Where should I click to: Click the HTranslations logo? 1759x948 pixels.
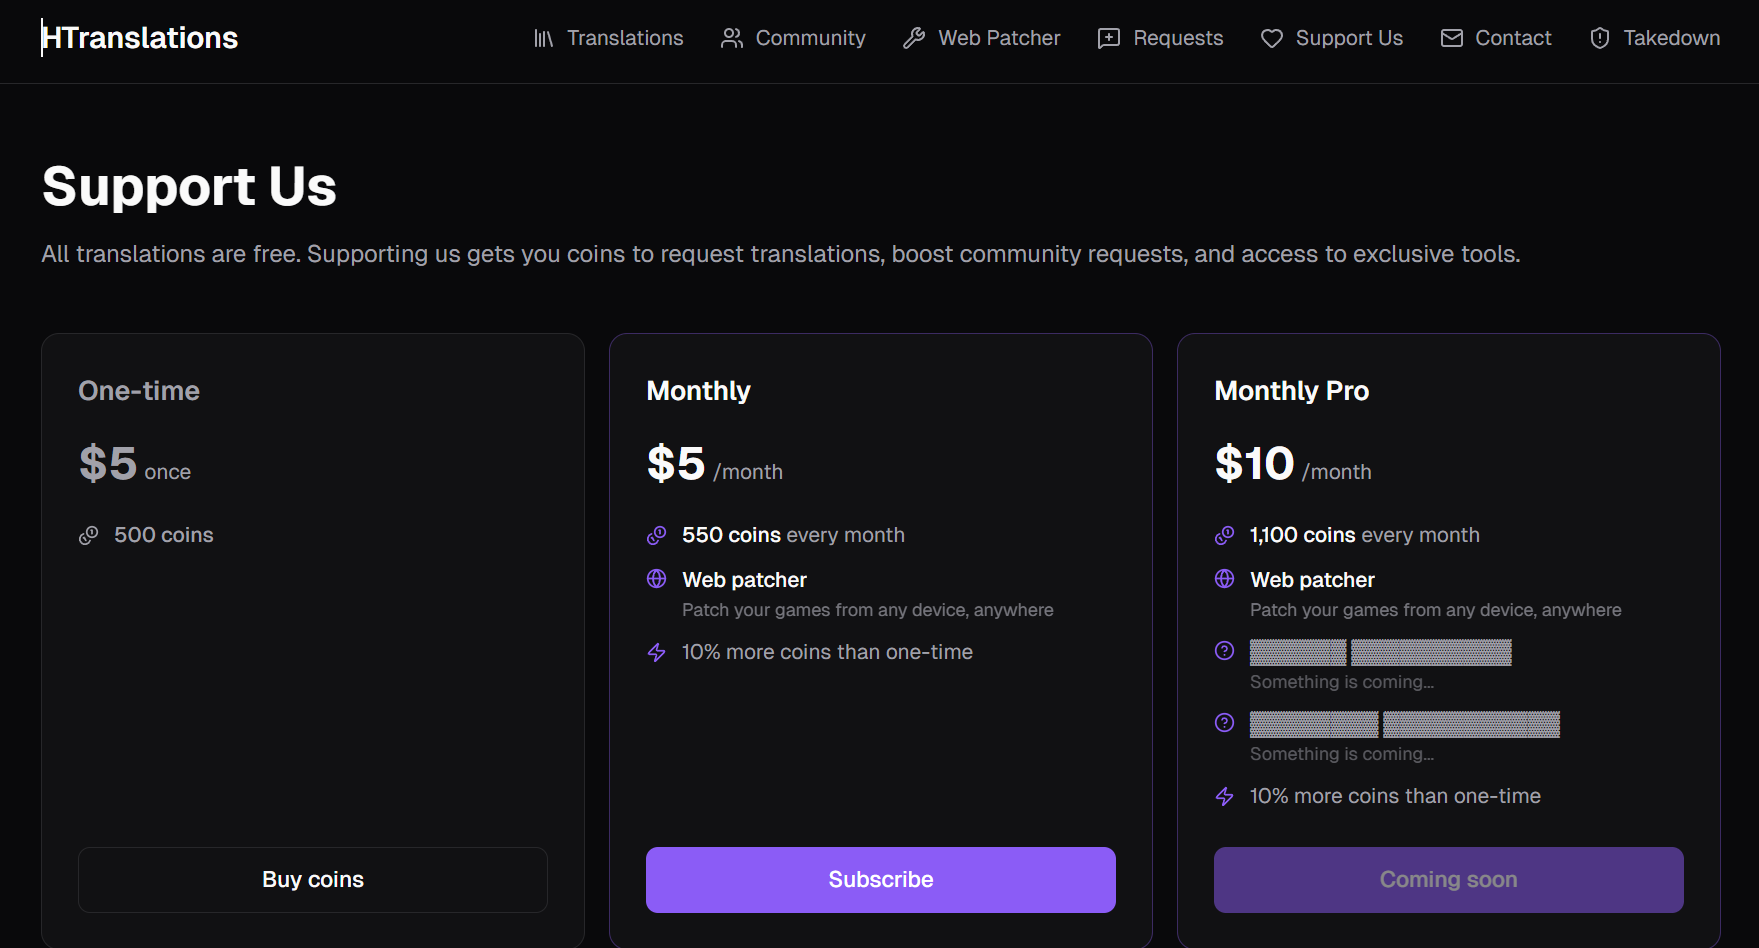[140, 38]
